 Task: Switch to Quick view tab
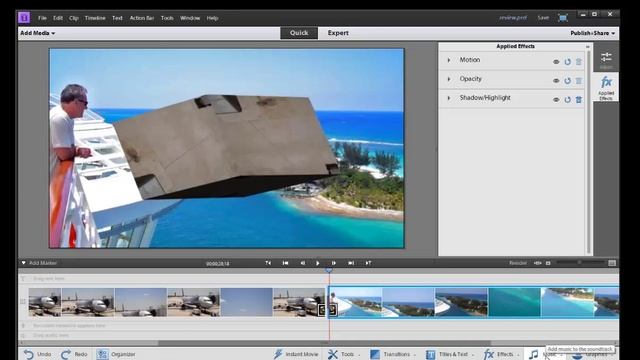tap(299, 33)
